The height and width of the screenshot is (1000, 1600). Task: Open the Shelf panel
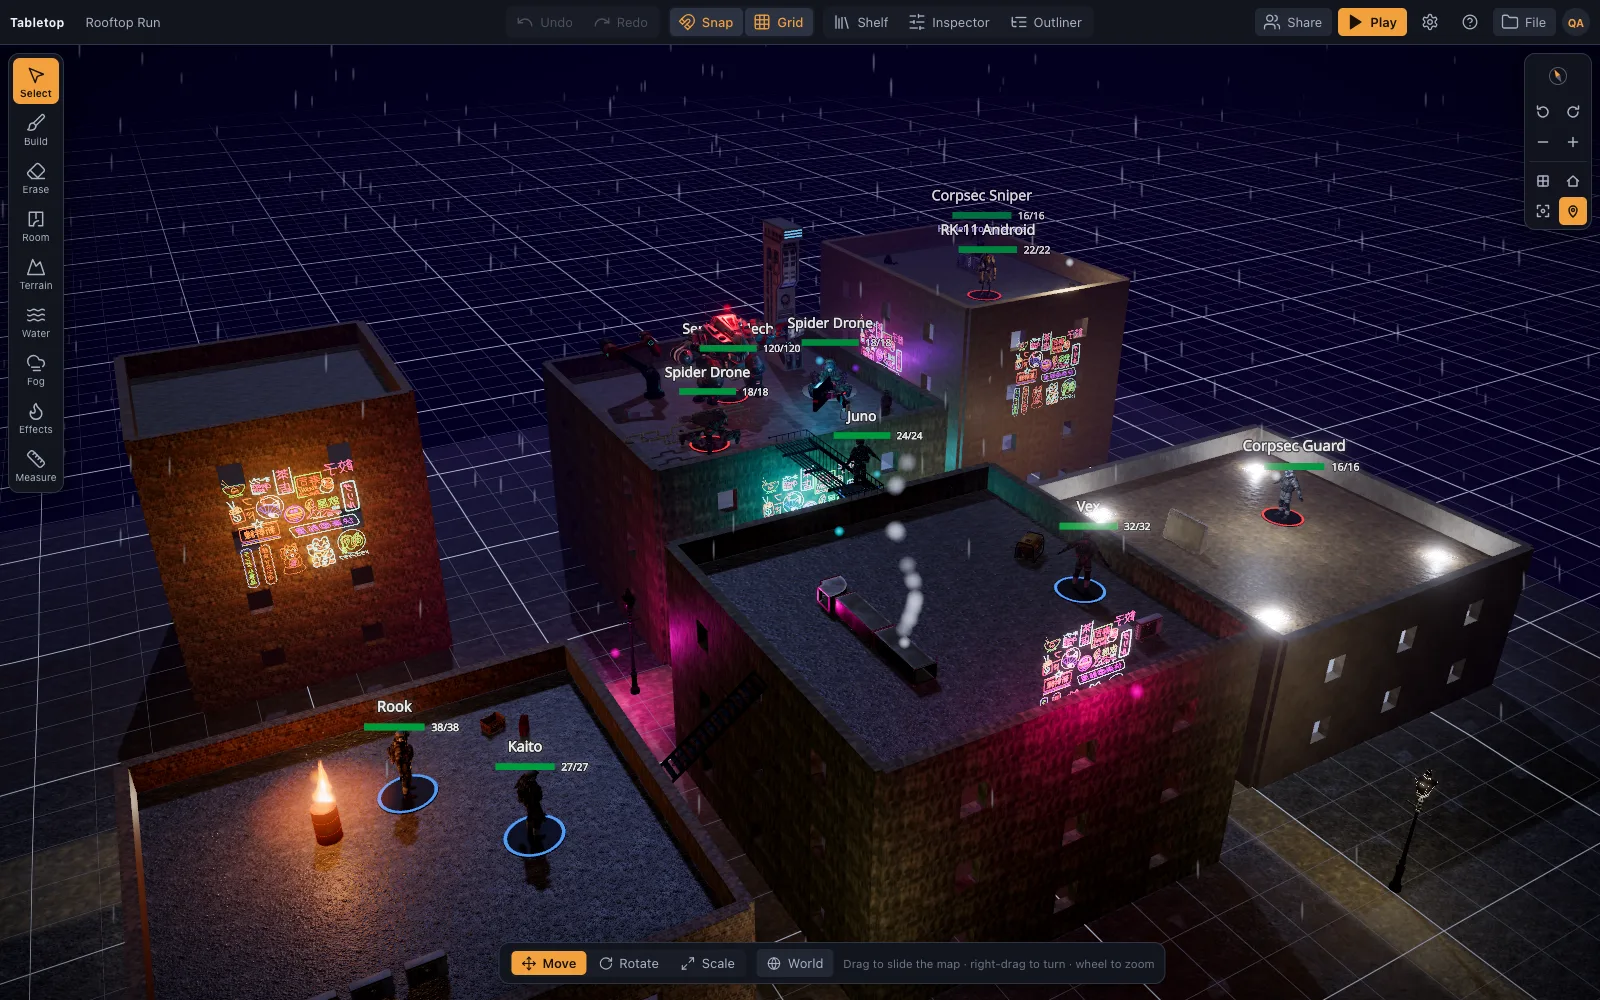click(x=861, y=22)
